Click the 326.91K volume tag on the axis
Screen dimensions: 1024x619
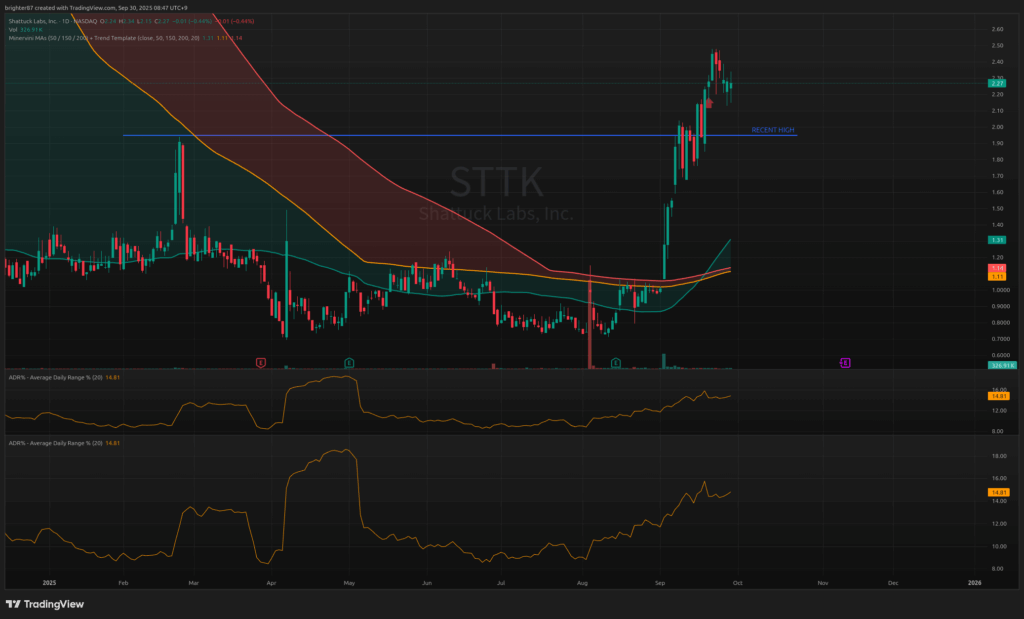pos(1001,366)
